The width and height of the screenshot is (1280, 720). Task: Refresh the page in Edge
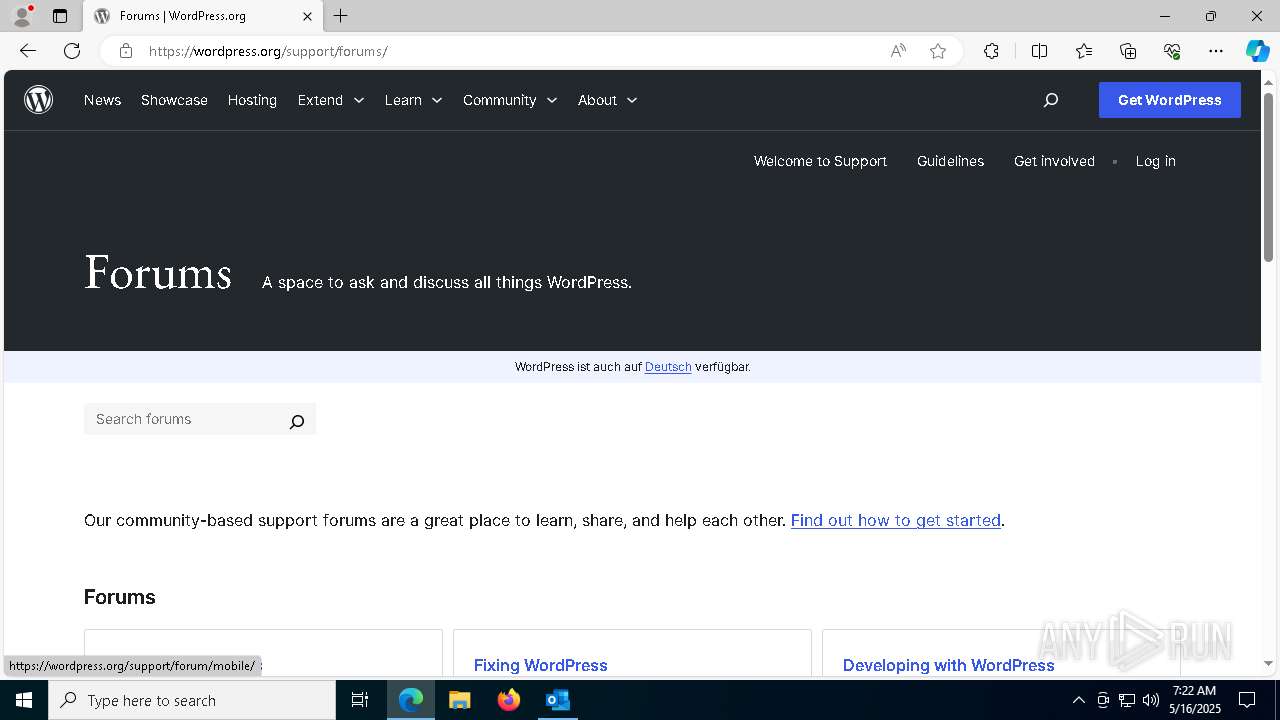[72, 51]
